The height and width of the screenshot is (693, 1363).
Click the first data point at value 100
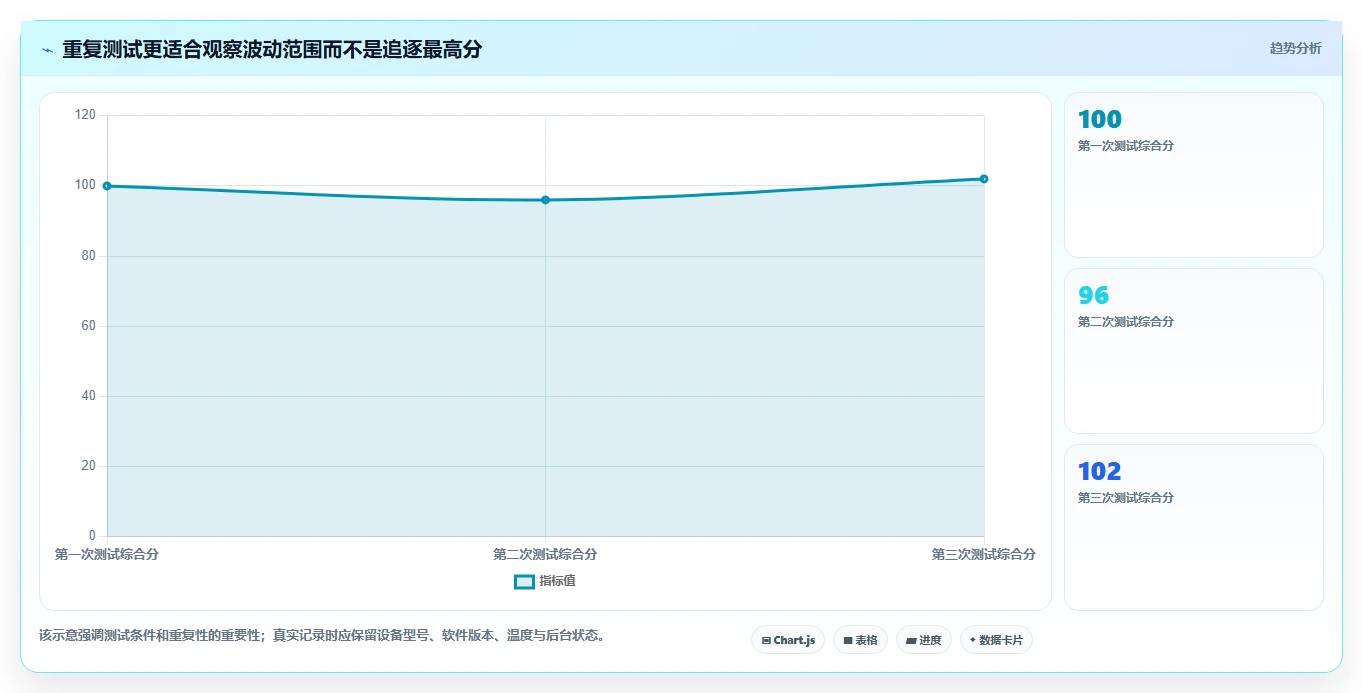[107, 186]
